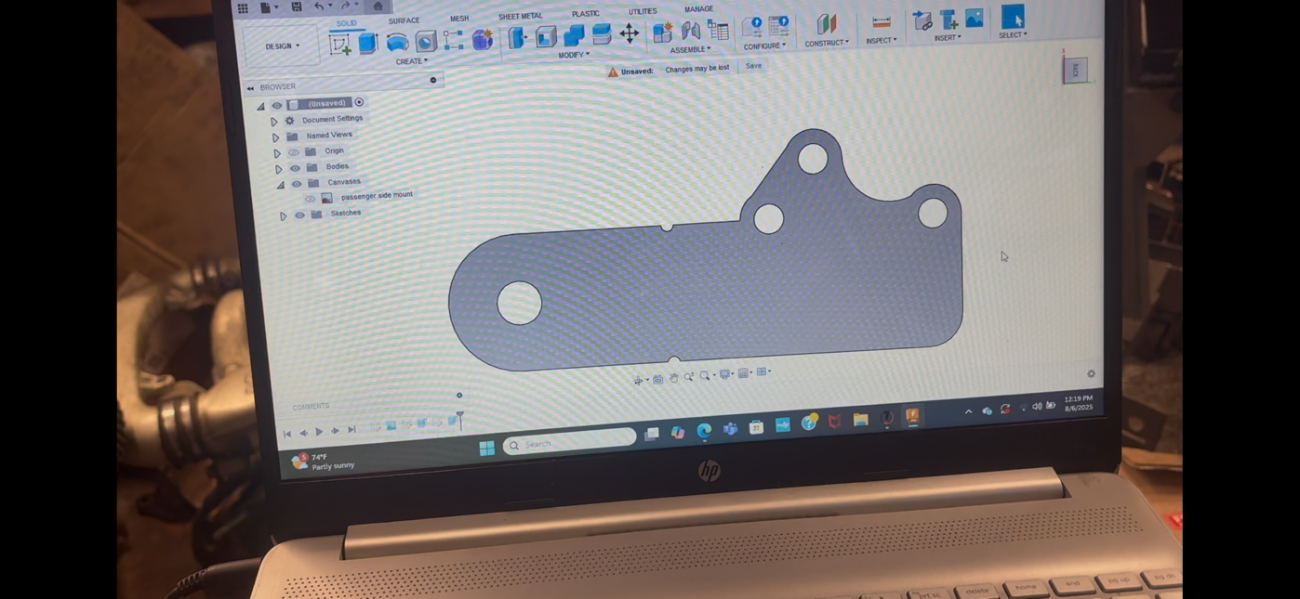Click the Move/Copy arrows icon

[629, 34]
